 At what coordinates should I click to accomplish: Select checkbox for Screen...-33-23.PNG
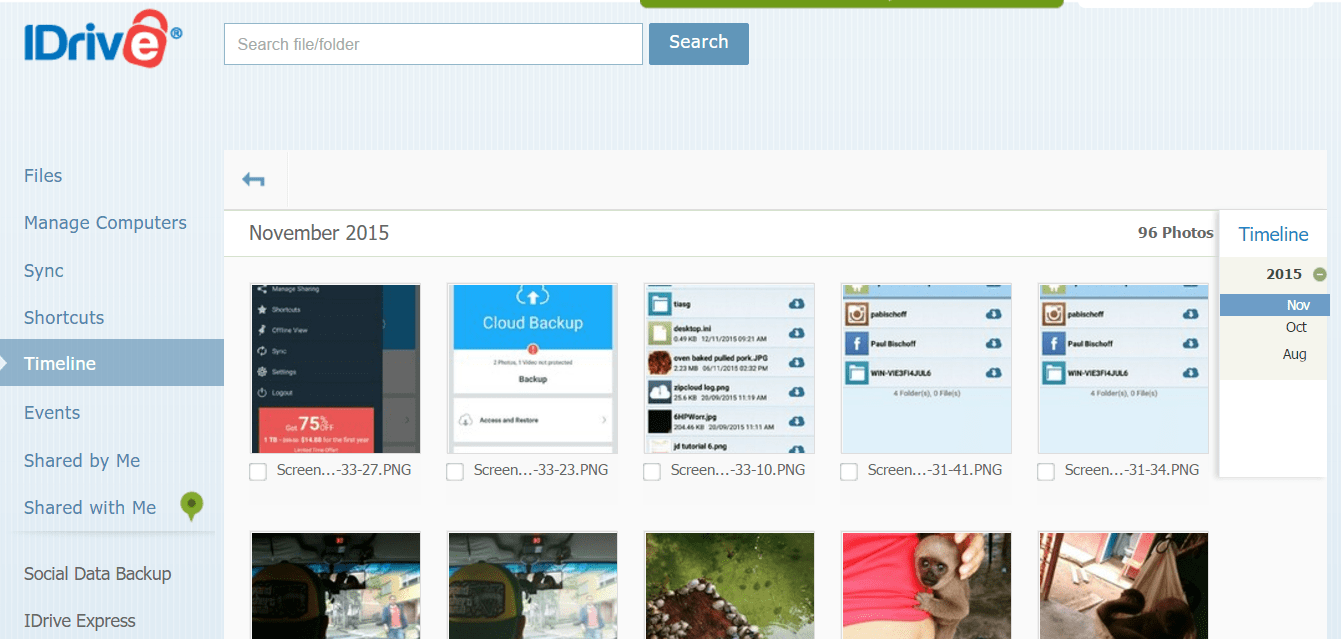pos(455,472)
